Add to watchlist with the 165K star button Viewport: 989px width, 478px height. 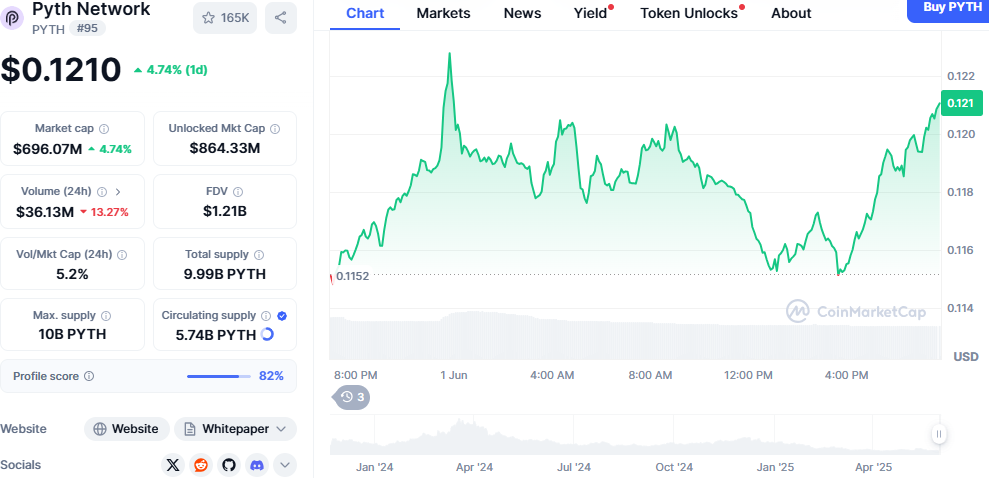pyautogui.click(x=225, y=18)
